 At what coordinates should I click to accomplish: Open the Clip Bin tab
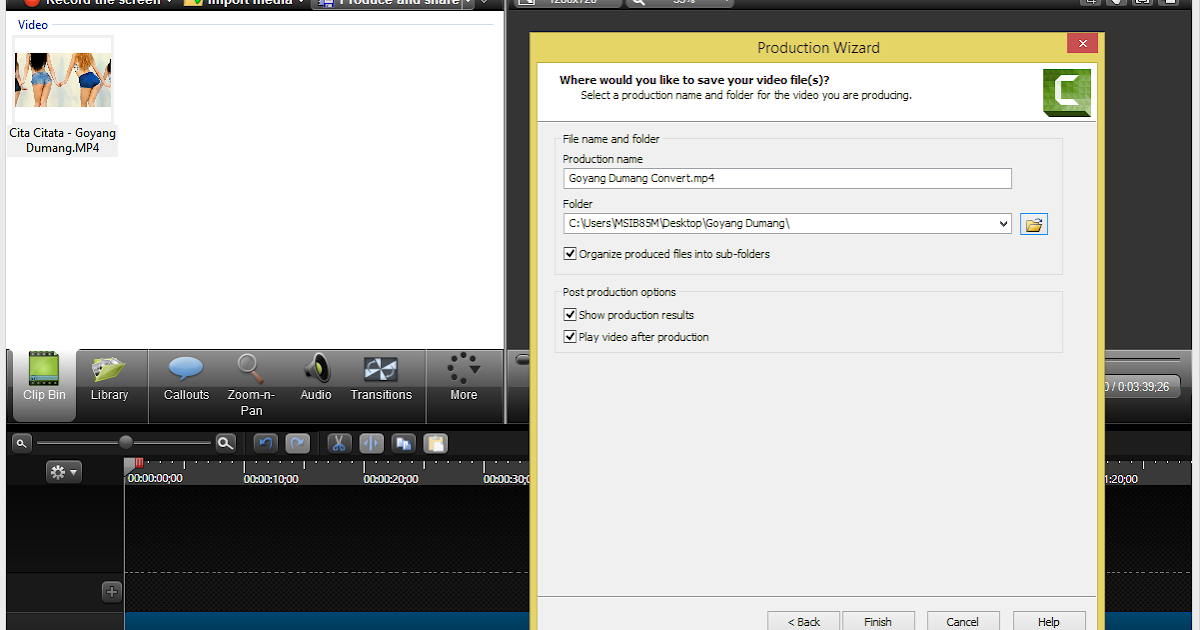(x=44, y=386)
